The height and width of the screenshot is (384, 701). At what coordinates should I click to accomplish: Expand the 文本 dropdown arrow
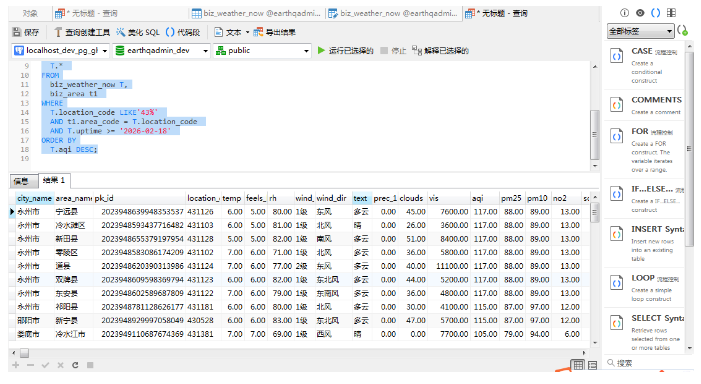pyautogui.click(x=247, y=32)
